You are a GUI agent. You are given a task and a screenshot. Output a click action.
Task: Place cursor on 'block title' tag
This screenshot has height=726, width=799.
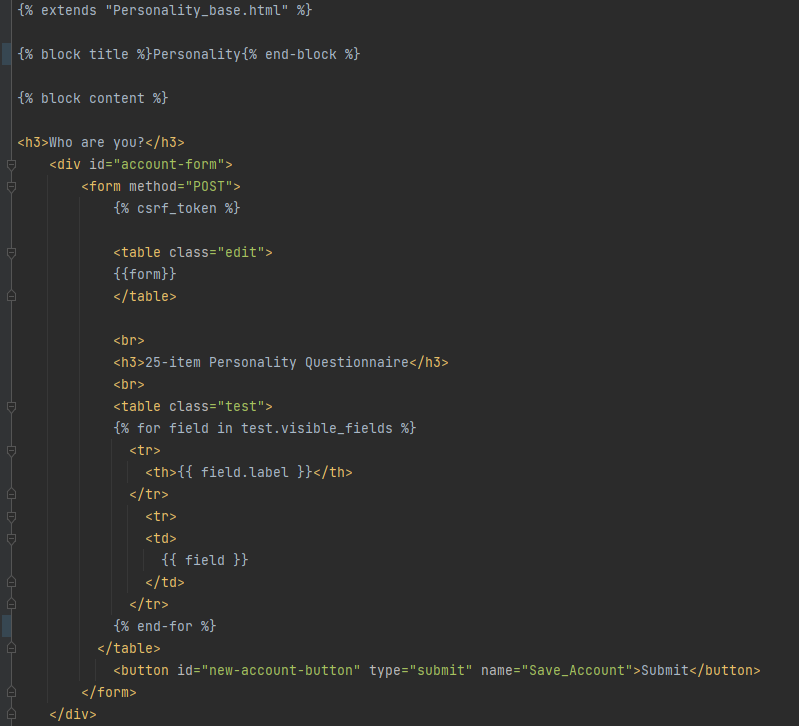(x=85, y=55)
